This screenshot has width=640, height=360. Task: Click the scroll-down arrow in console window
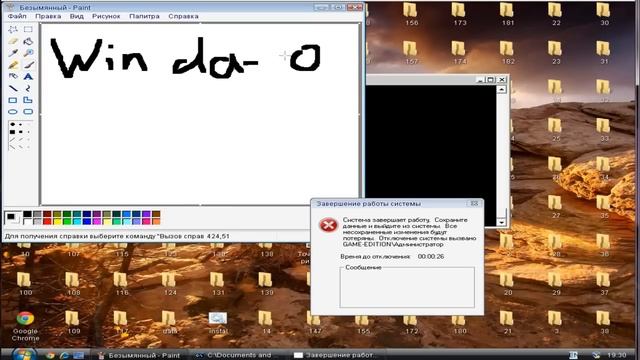tap(502, 222)
